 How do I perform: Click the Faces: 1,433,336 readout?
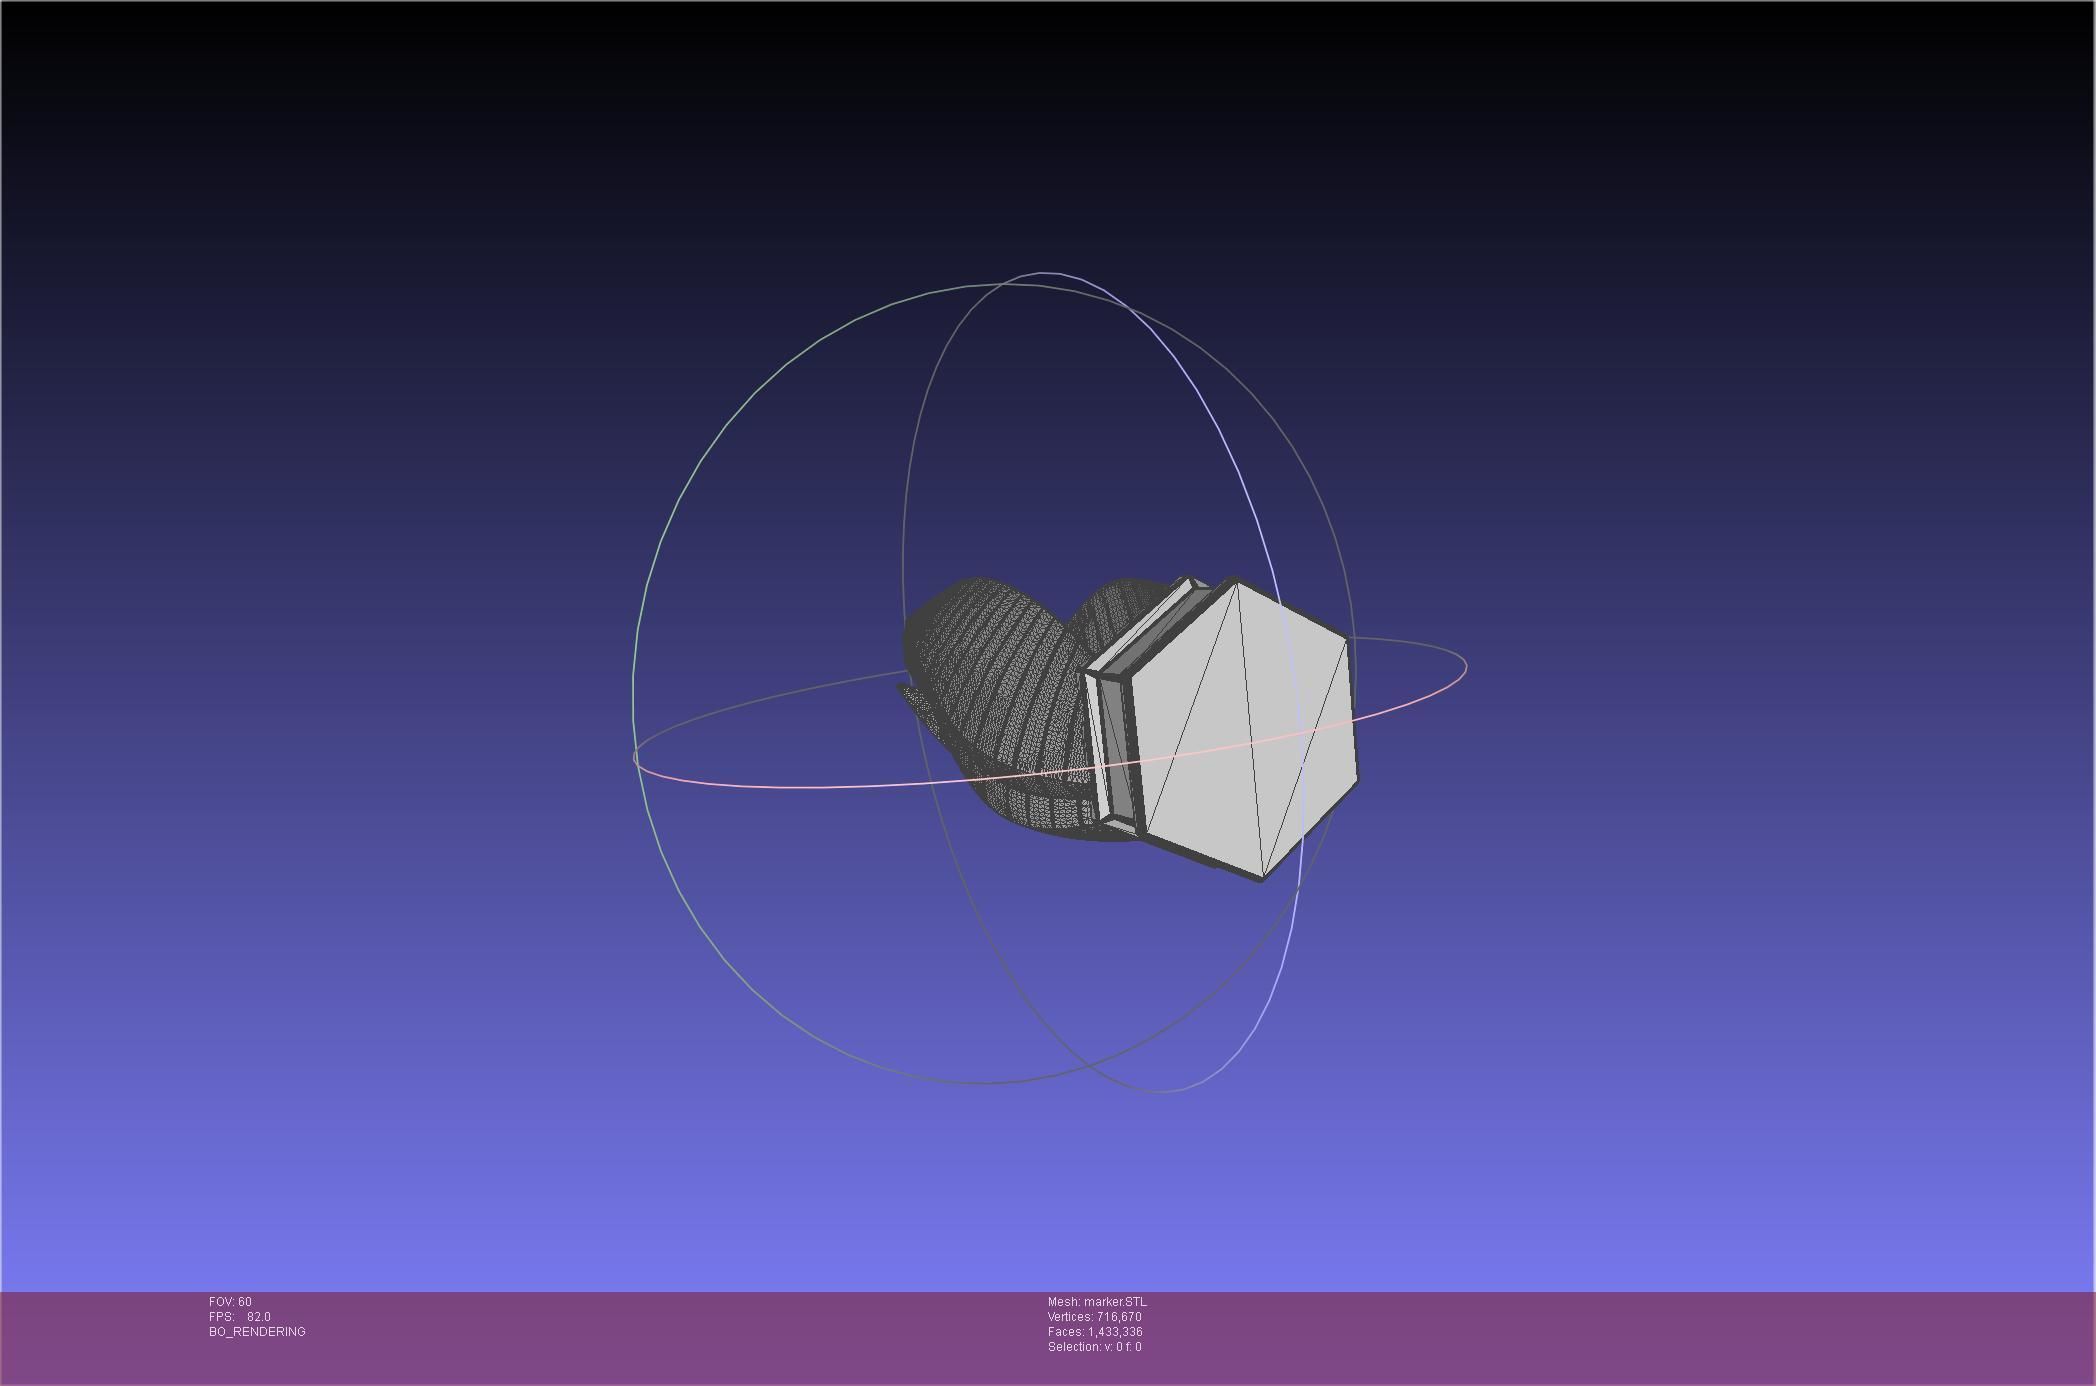[1095, 1332]
